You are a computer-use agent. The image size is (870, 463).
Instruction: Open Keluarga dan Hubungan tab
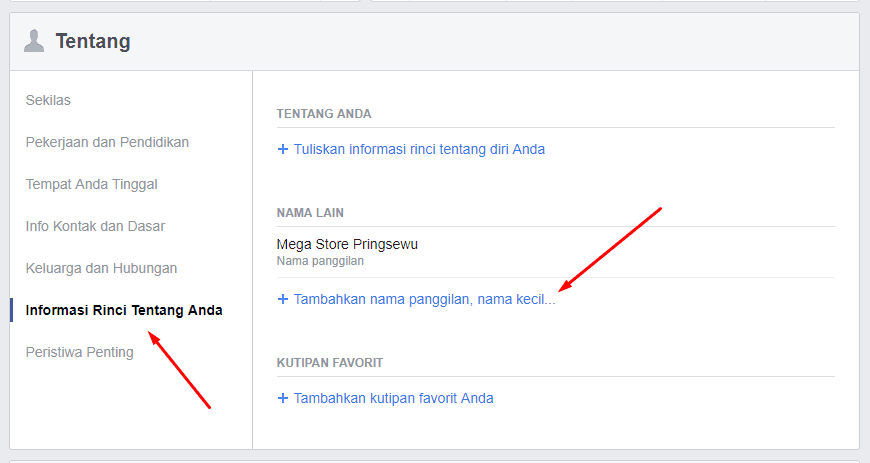click(102, 268)
